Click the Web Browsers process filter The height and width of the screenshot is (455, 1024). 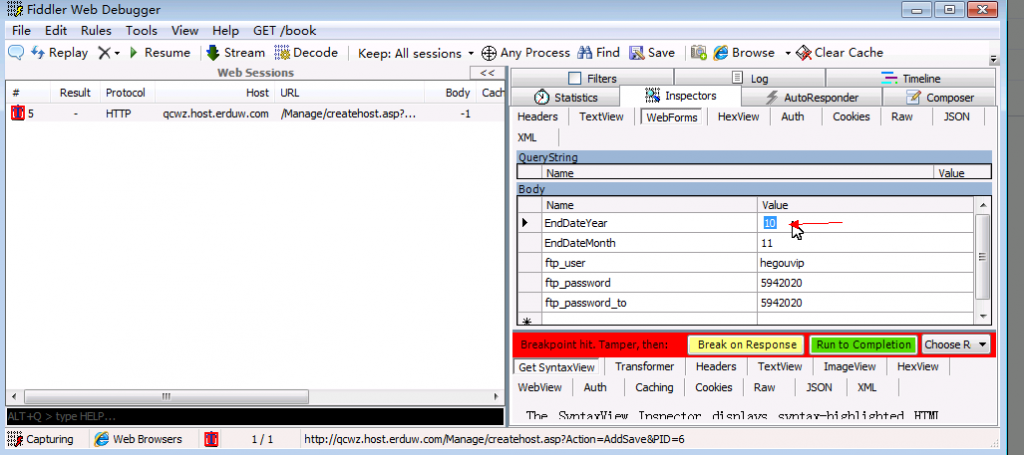138,439
